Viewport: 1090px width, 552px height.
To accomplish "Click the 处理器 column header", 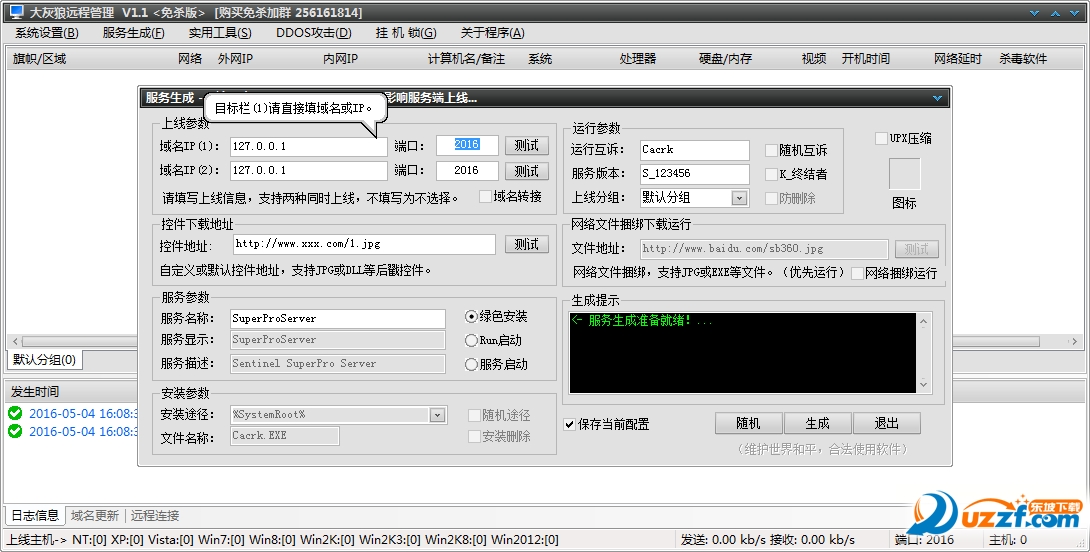I will pyautogui.click(x=637, y=59).
